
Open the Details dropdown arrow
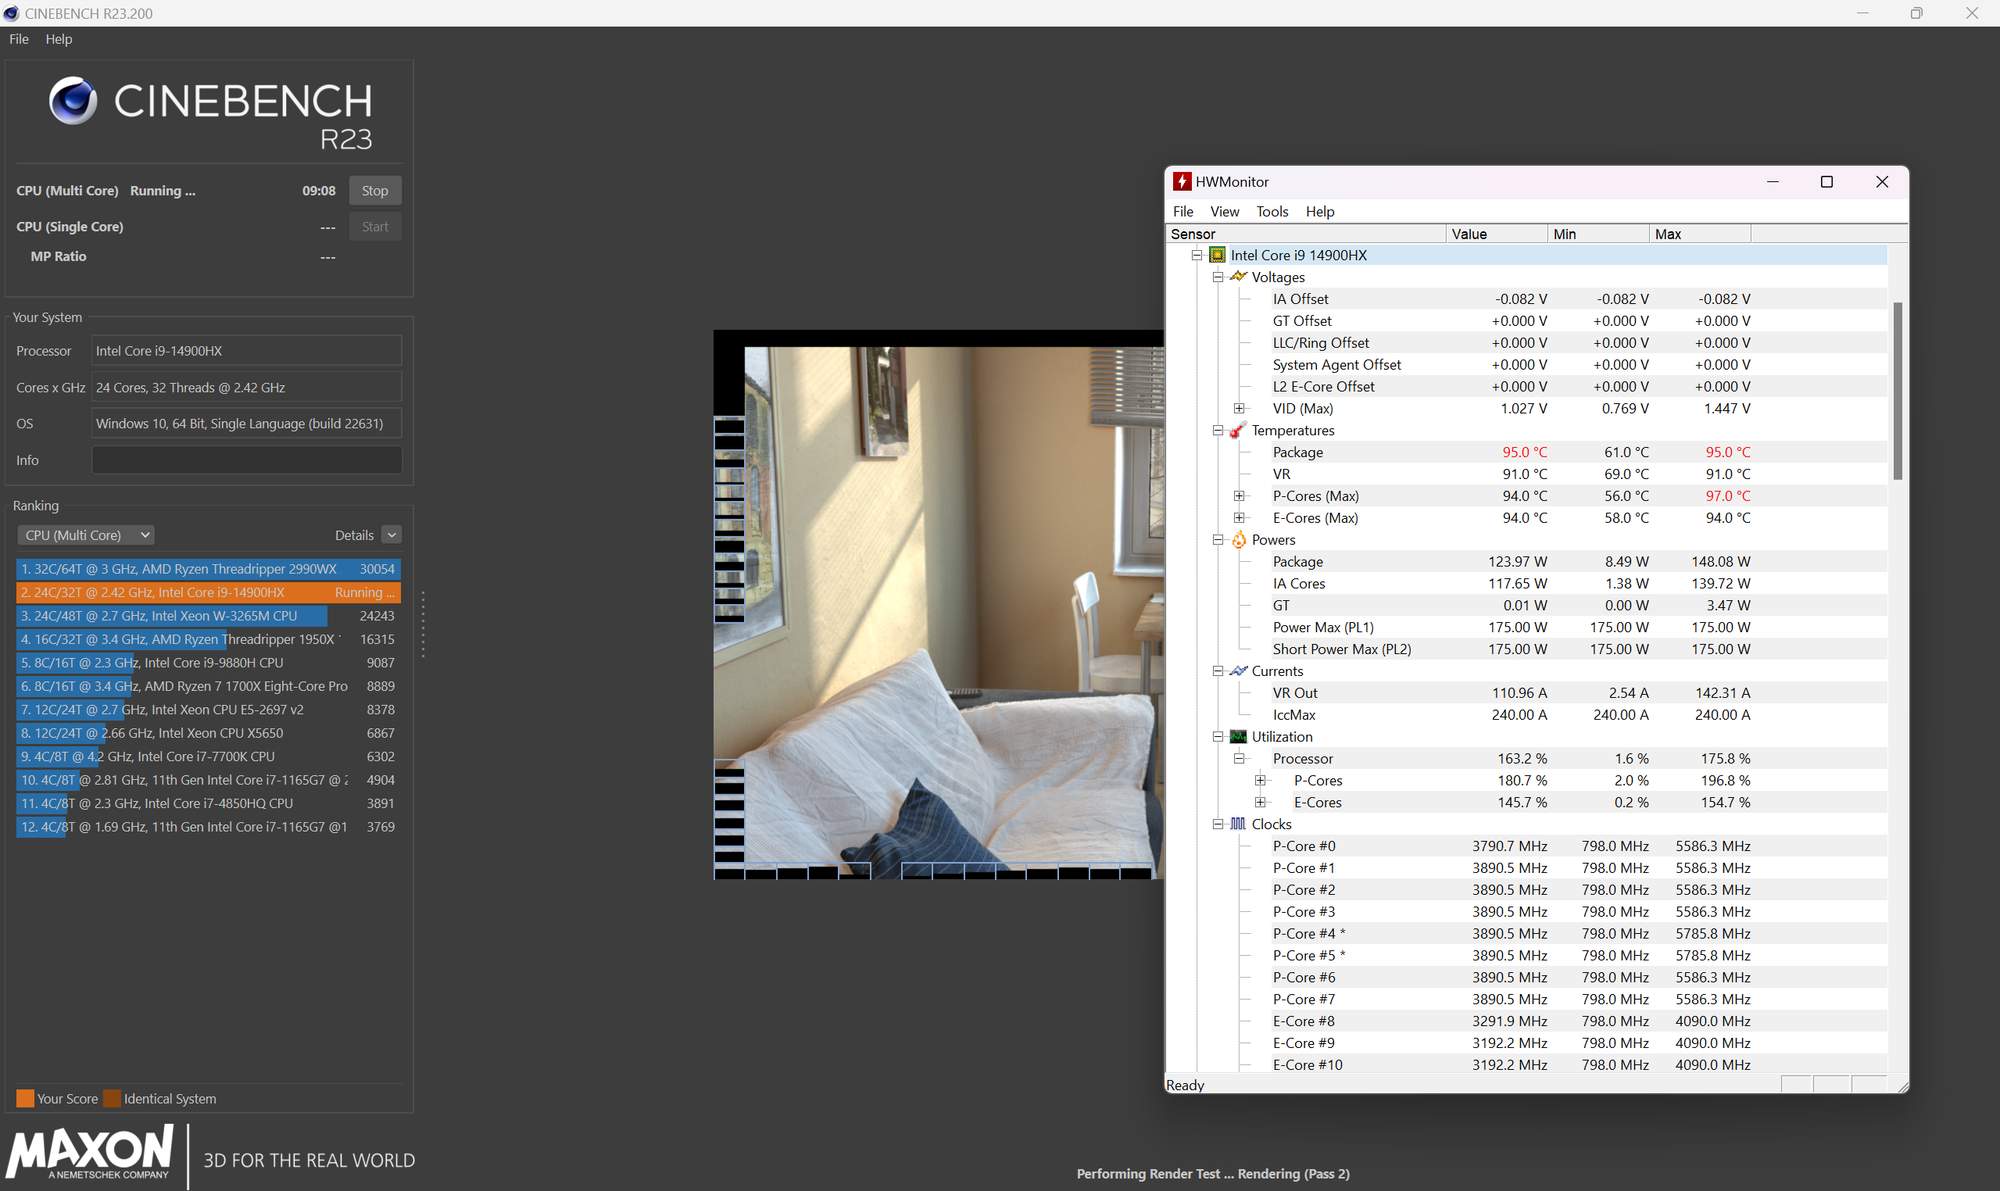[392, 535]
